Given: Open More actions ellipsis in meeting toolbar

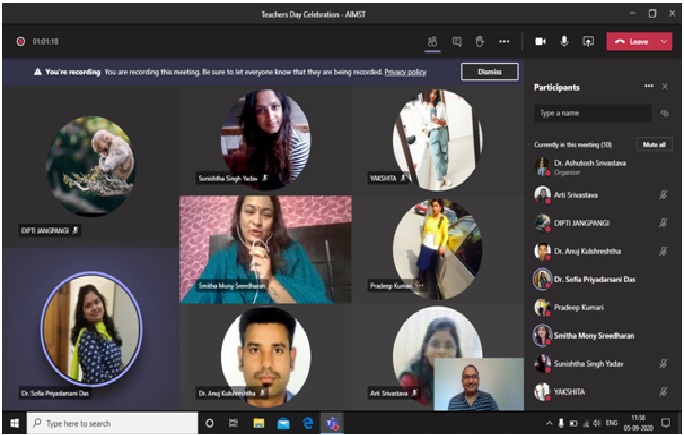Looking at the screenshot, I should click(x=504, y=41).
